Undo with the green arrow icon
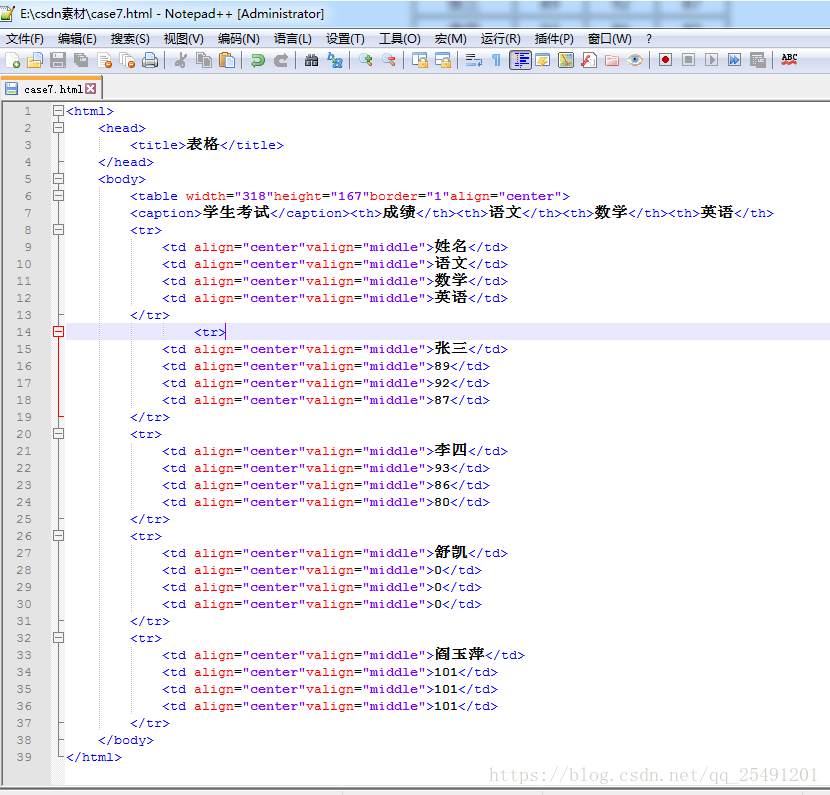 (258, 60)
